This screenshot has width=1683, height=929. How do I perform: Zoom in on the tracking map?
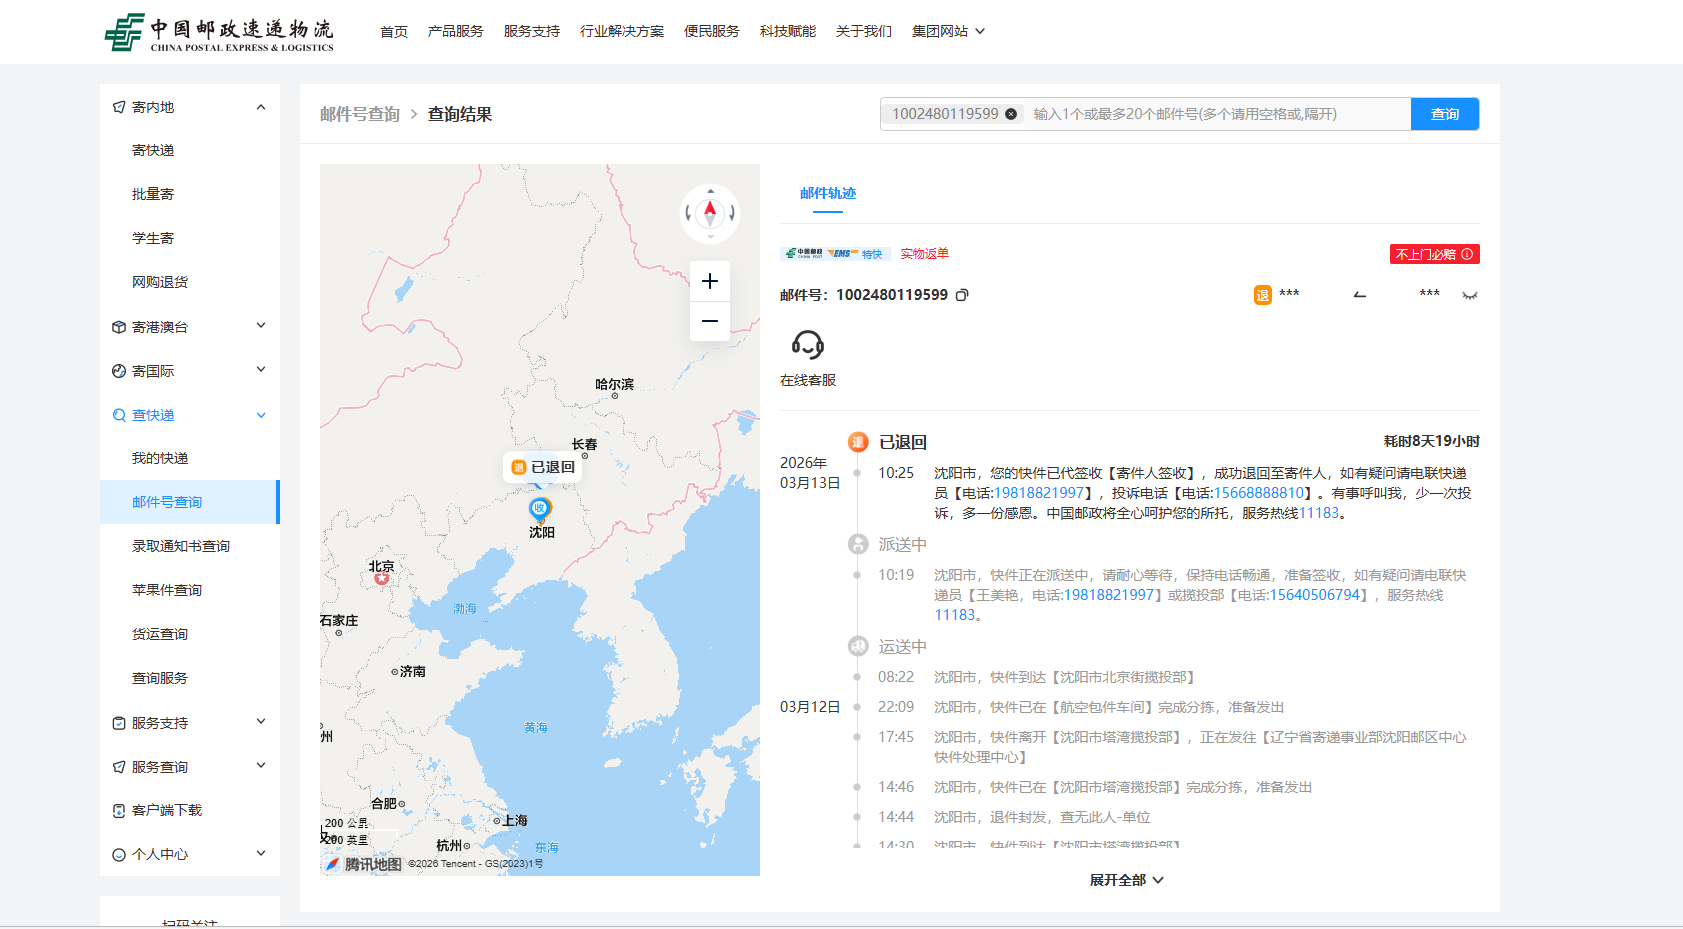point(709,281)
